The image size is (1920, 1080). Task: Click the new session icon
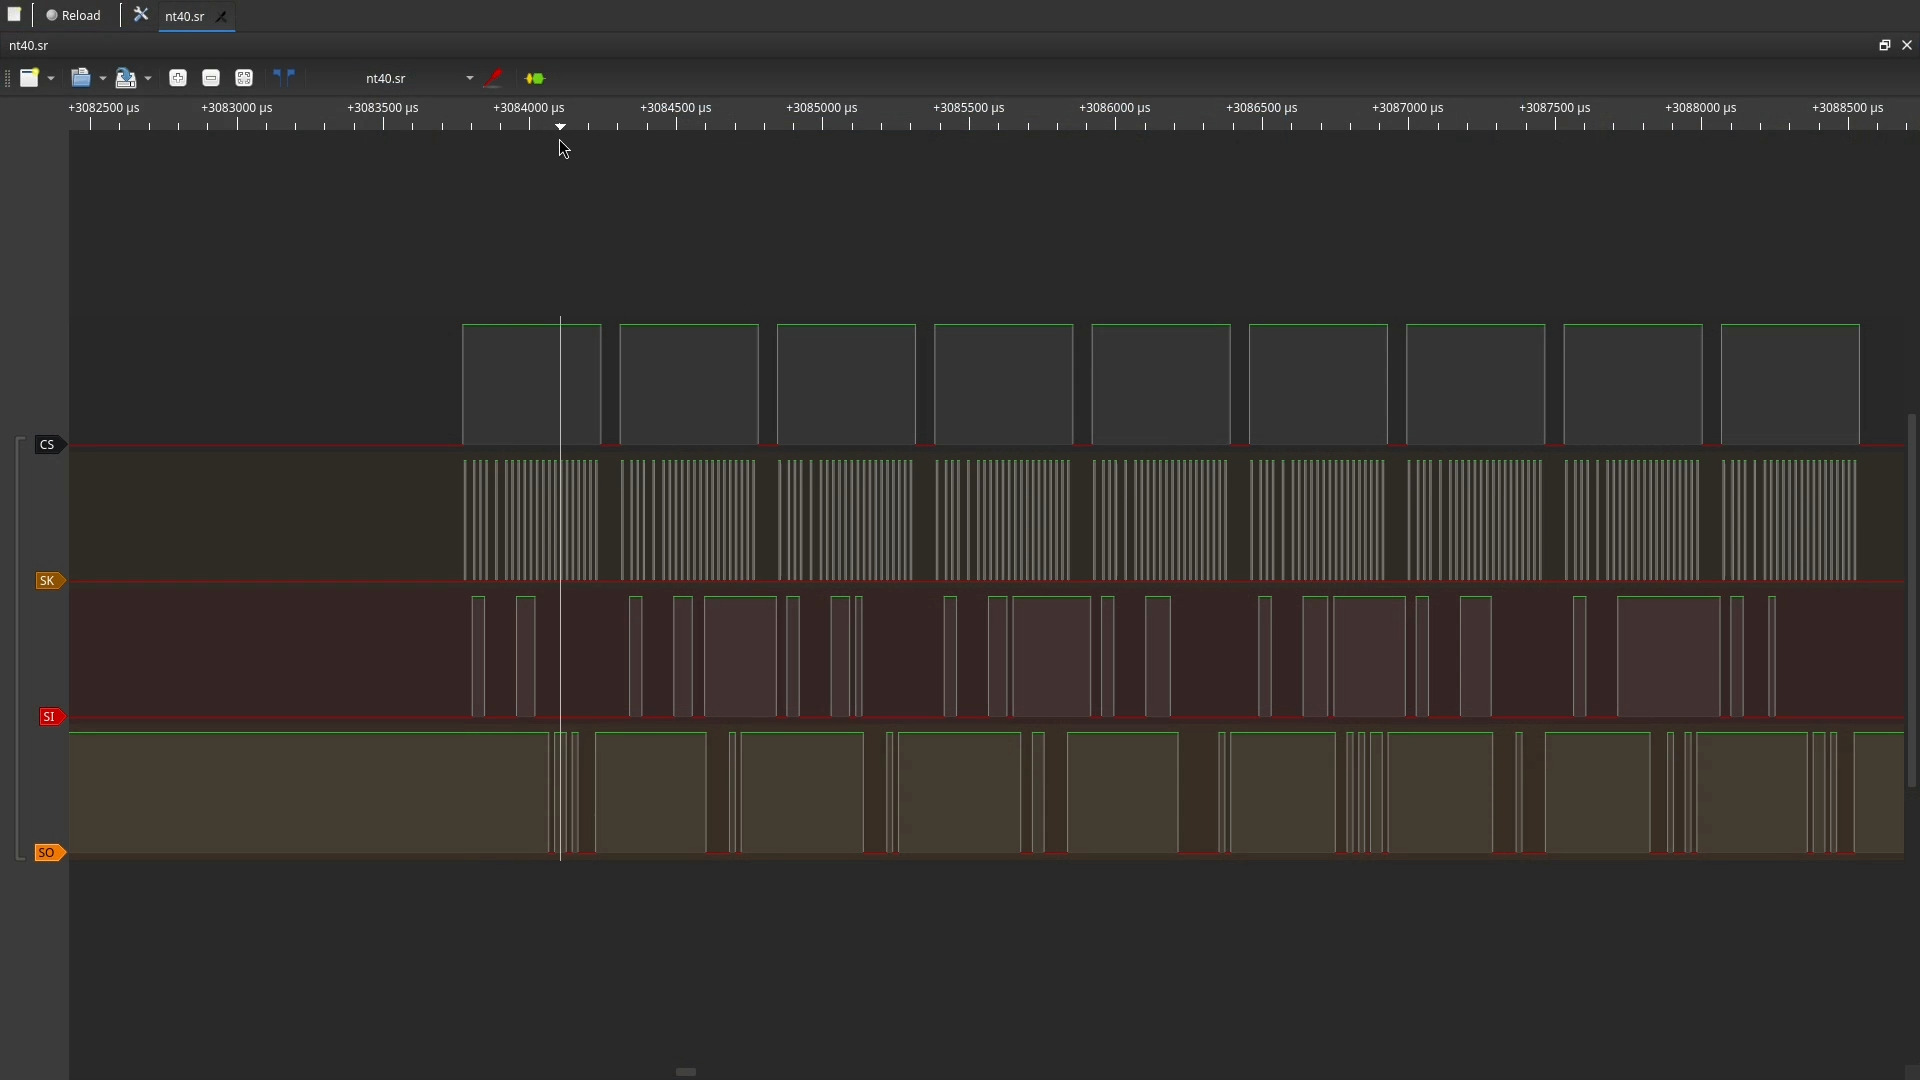[29, 78]
